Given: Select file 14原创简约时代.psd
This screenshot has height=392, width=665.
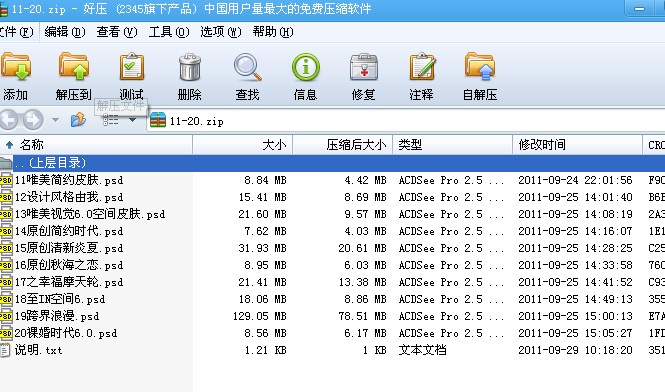Looking at the screenshot, I should (69, 231).
